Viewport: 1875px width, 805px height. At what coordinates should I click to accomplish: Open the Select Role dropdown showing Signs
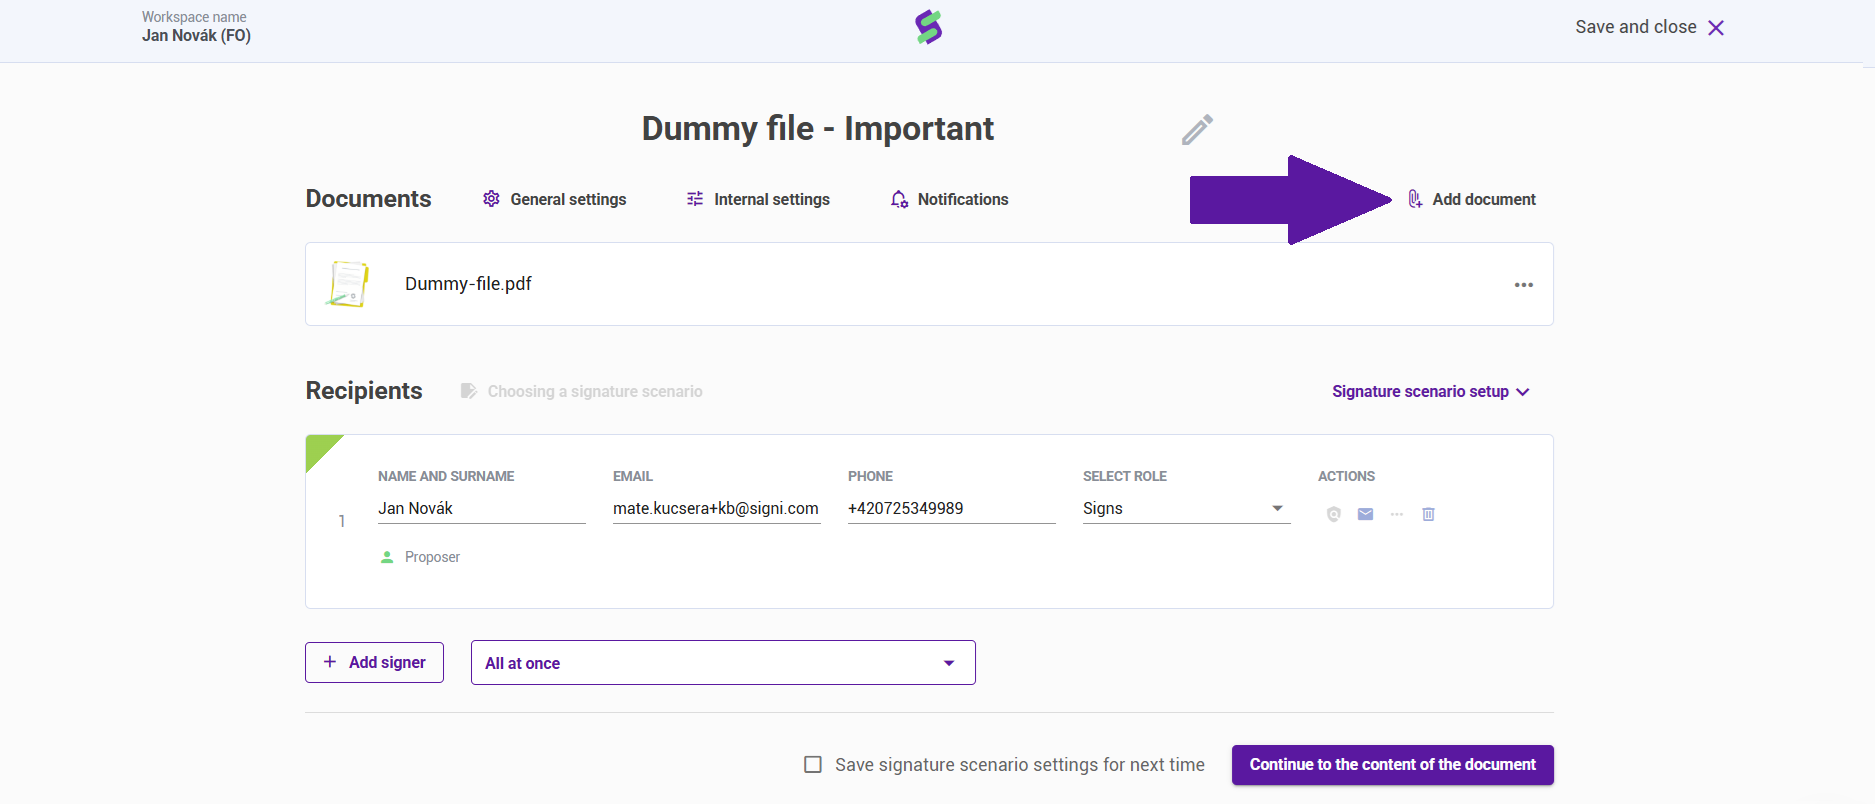pos(1186,509)
